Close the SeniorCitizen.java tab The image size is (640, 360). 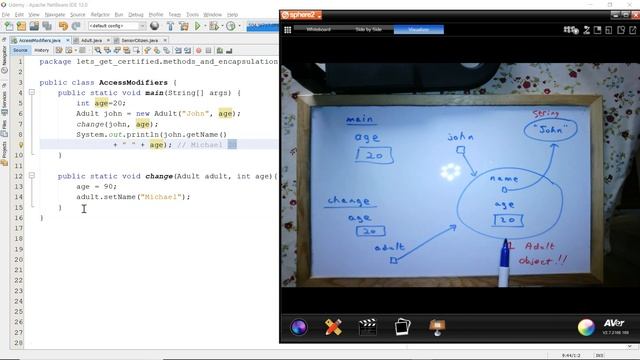(x=165, y=40)
